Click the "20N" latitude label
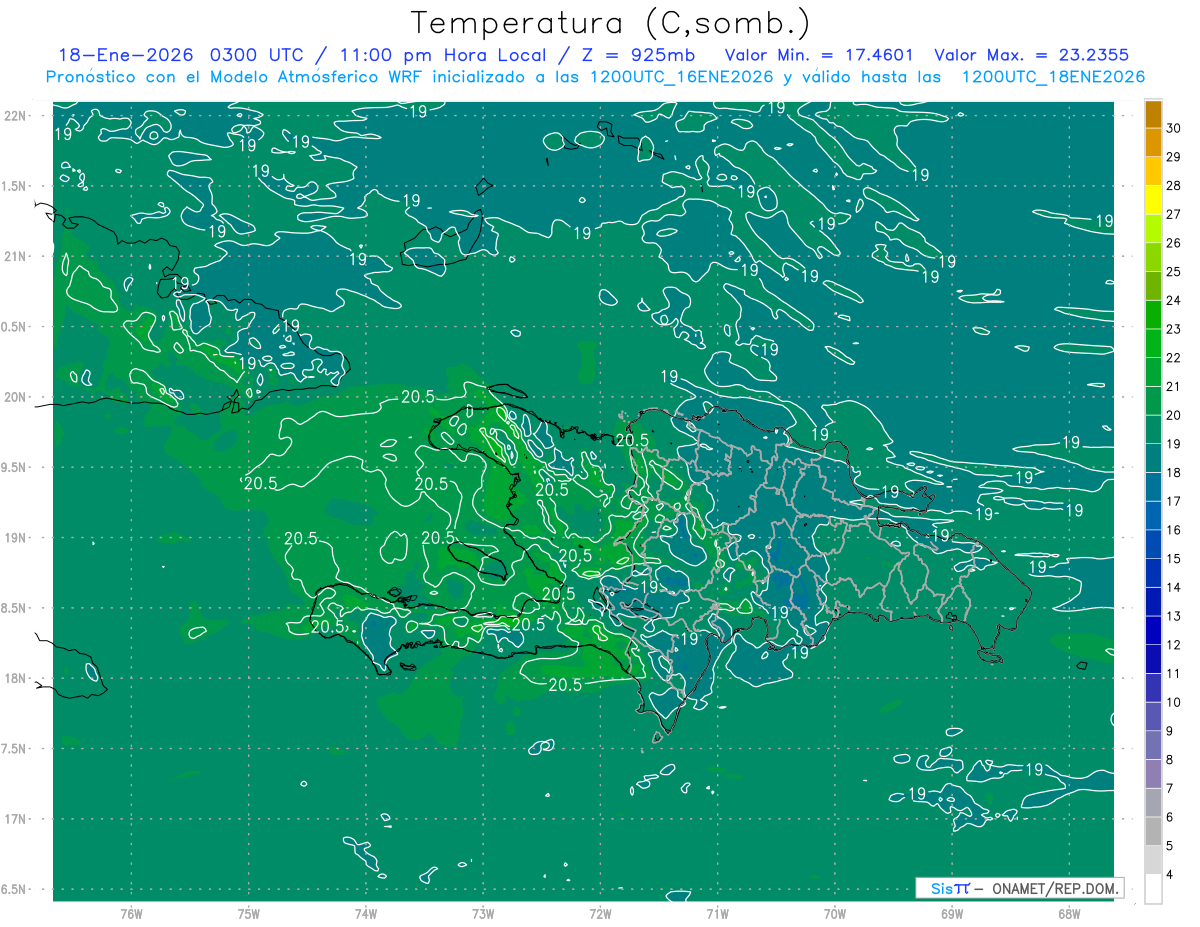This screenshot has height=927, width=1200. point(16,397)
